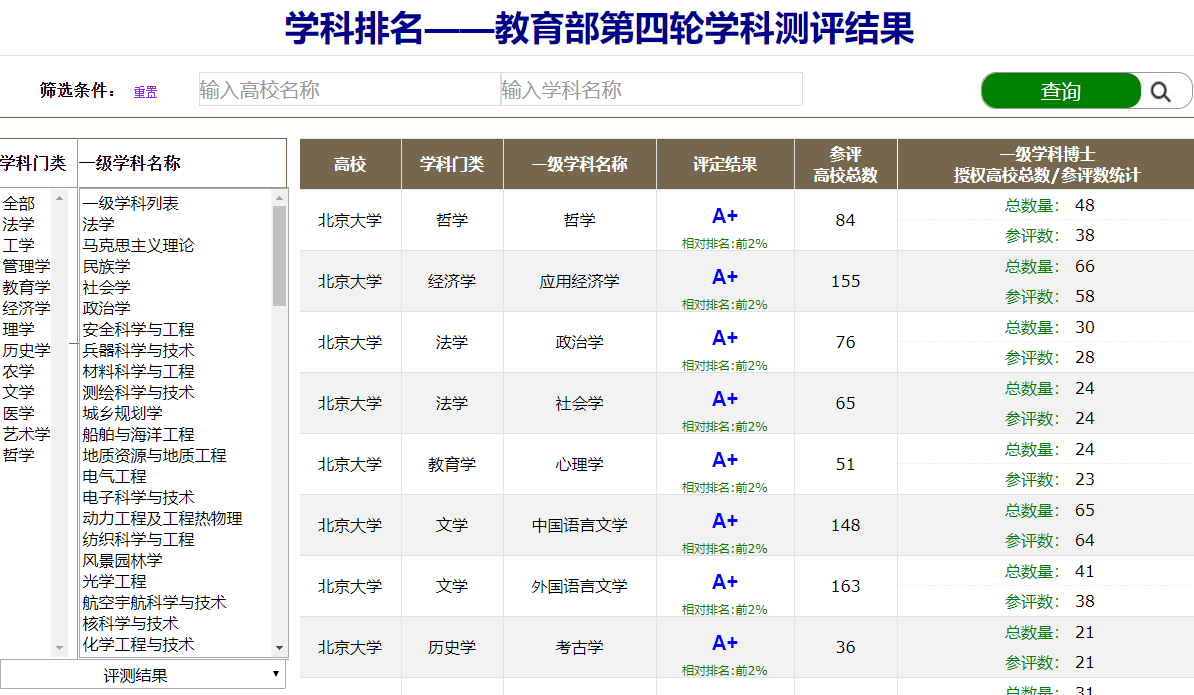Select 马克思主义理论 in the discipline list
The width and height of the screenshot is (1194, 695).
(x=138, y=245)
